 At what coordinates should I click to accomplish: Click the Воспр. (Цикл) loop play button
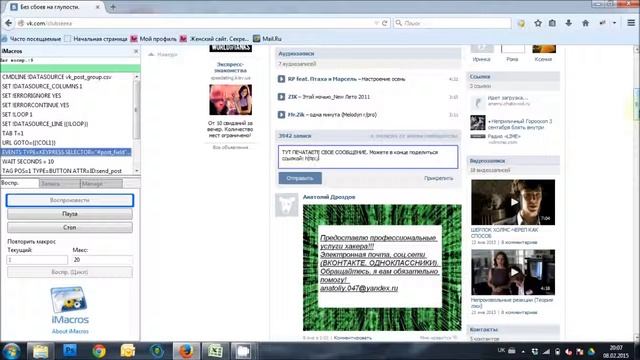point(70,272)
